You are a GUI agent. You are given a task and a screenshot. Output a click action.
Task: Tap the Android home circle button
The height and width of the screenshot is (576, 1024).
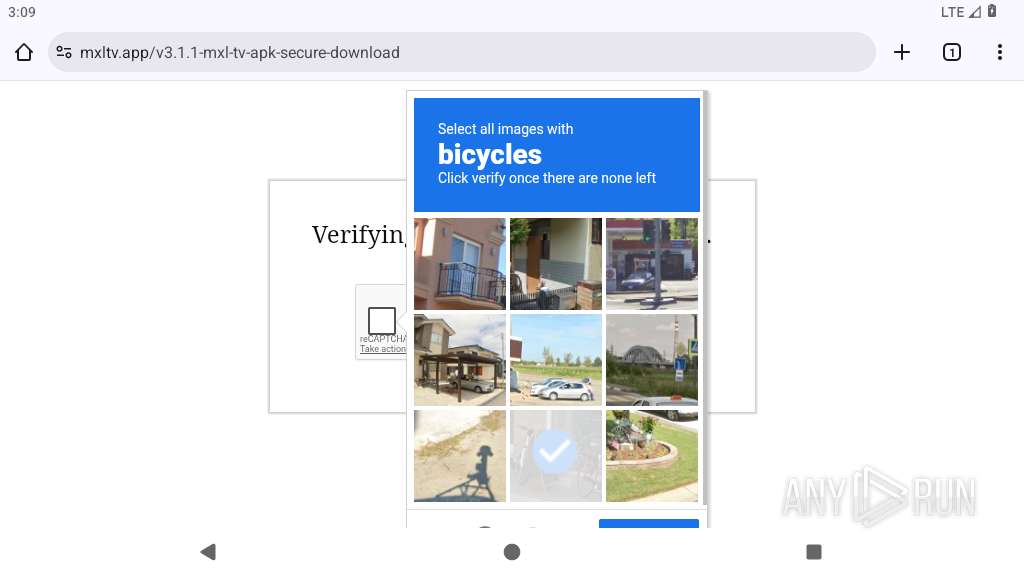point(512,552)
